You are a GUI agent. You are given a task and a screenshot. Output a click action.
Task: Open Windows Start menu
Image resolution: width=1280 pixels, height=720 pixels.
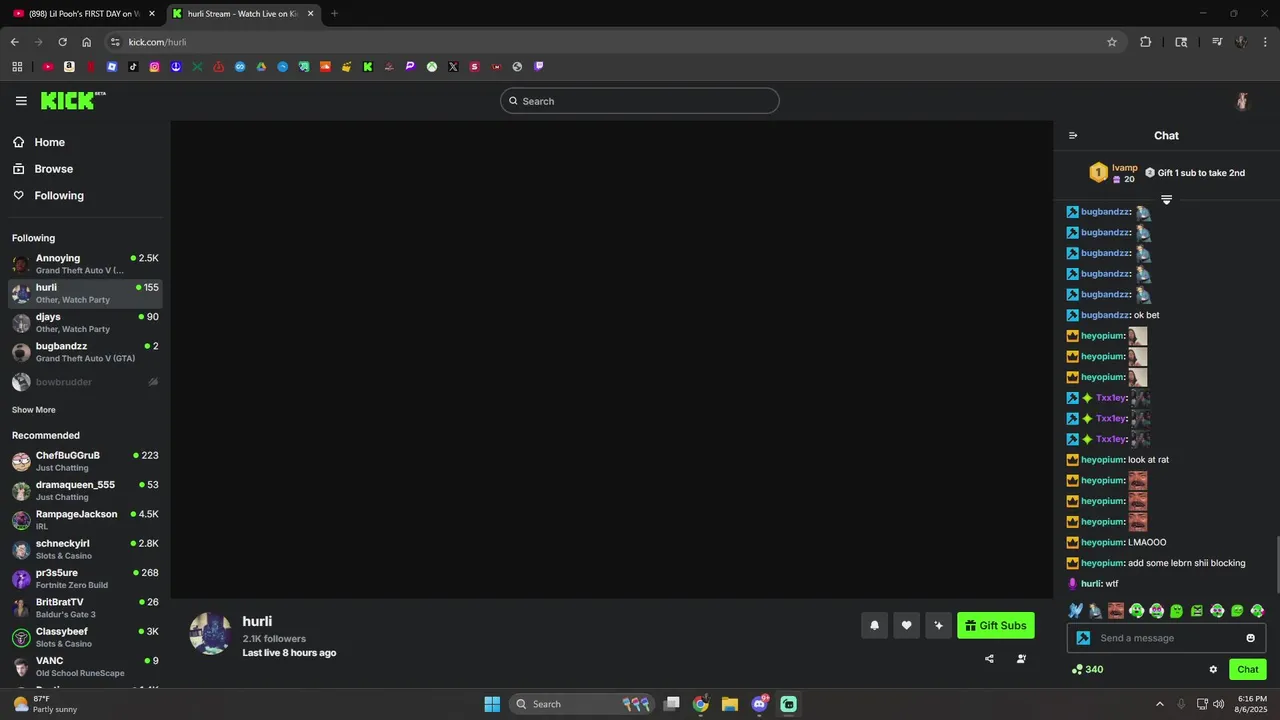point(492,704)
